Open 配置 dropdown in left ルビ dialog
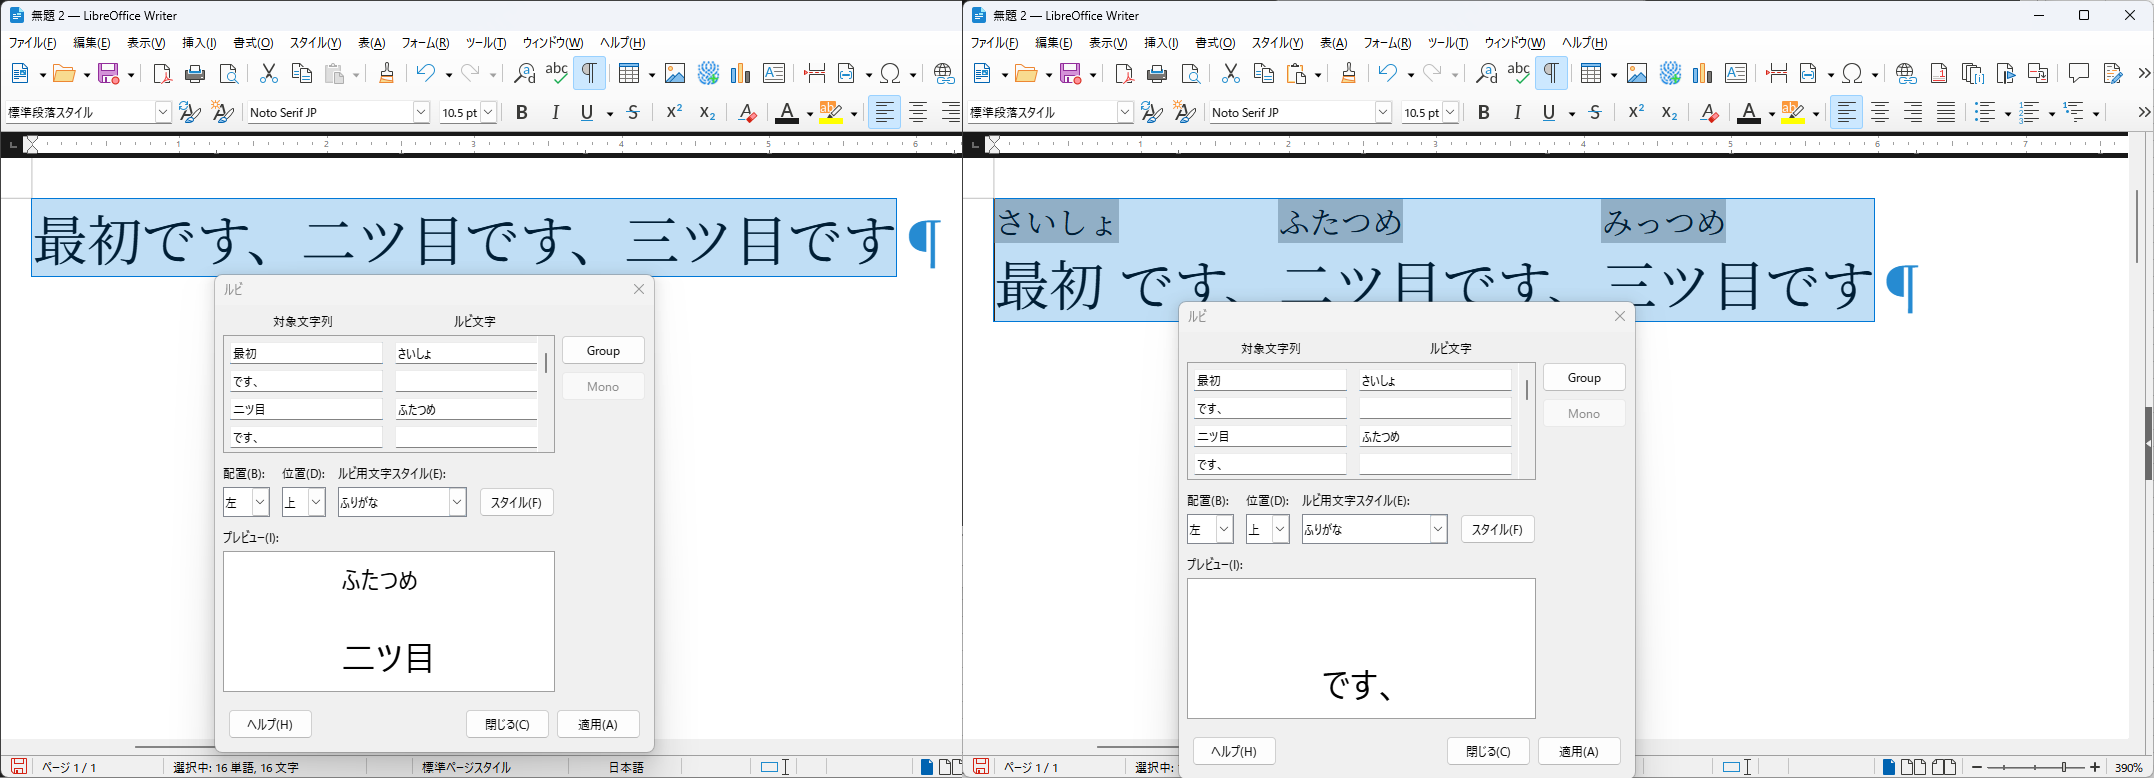This screenshot has width=2155, height=778. 260,502
